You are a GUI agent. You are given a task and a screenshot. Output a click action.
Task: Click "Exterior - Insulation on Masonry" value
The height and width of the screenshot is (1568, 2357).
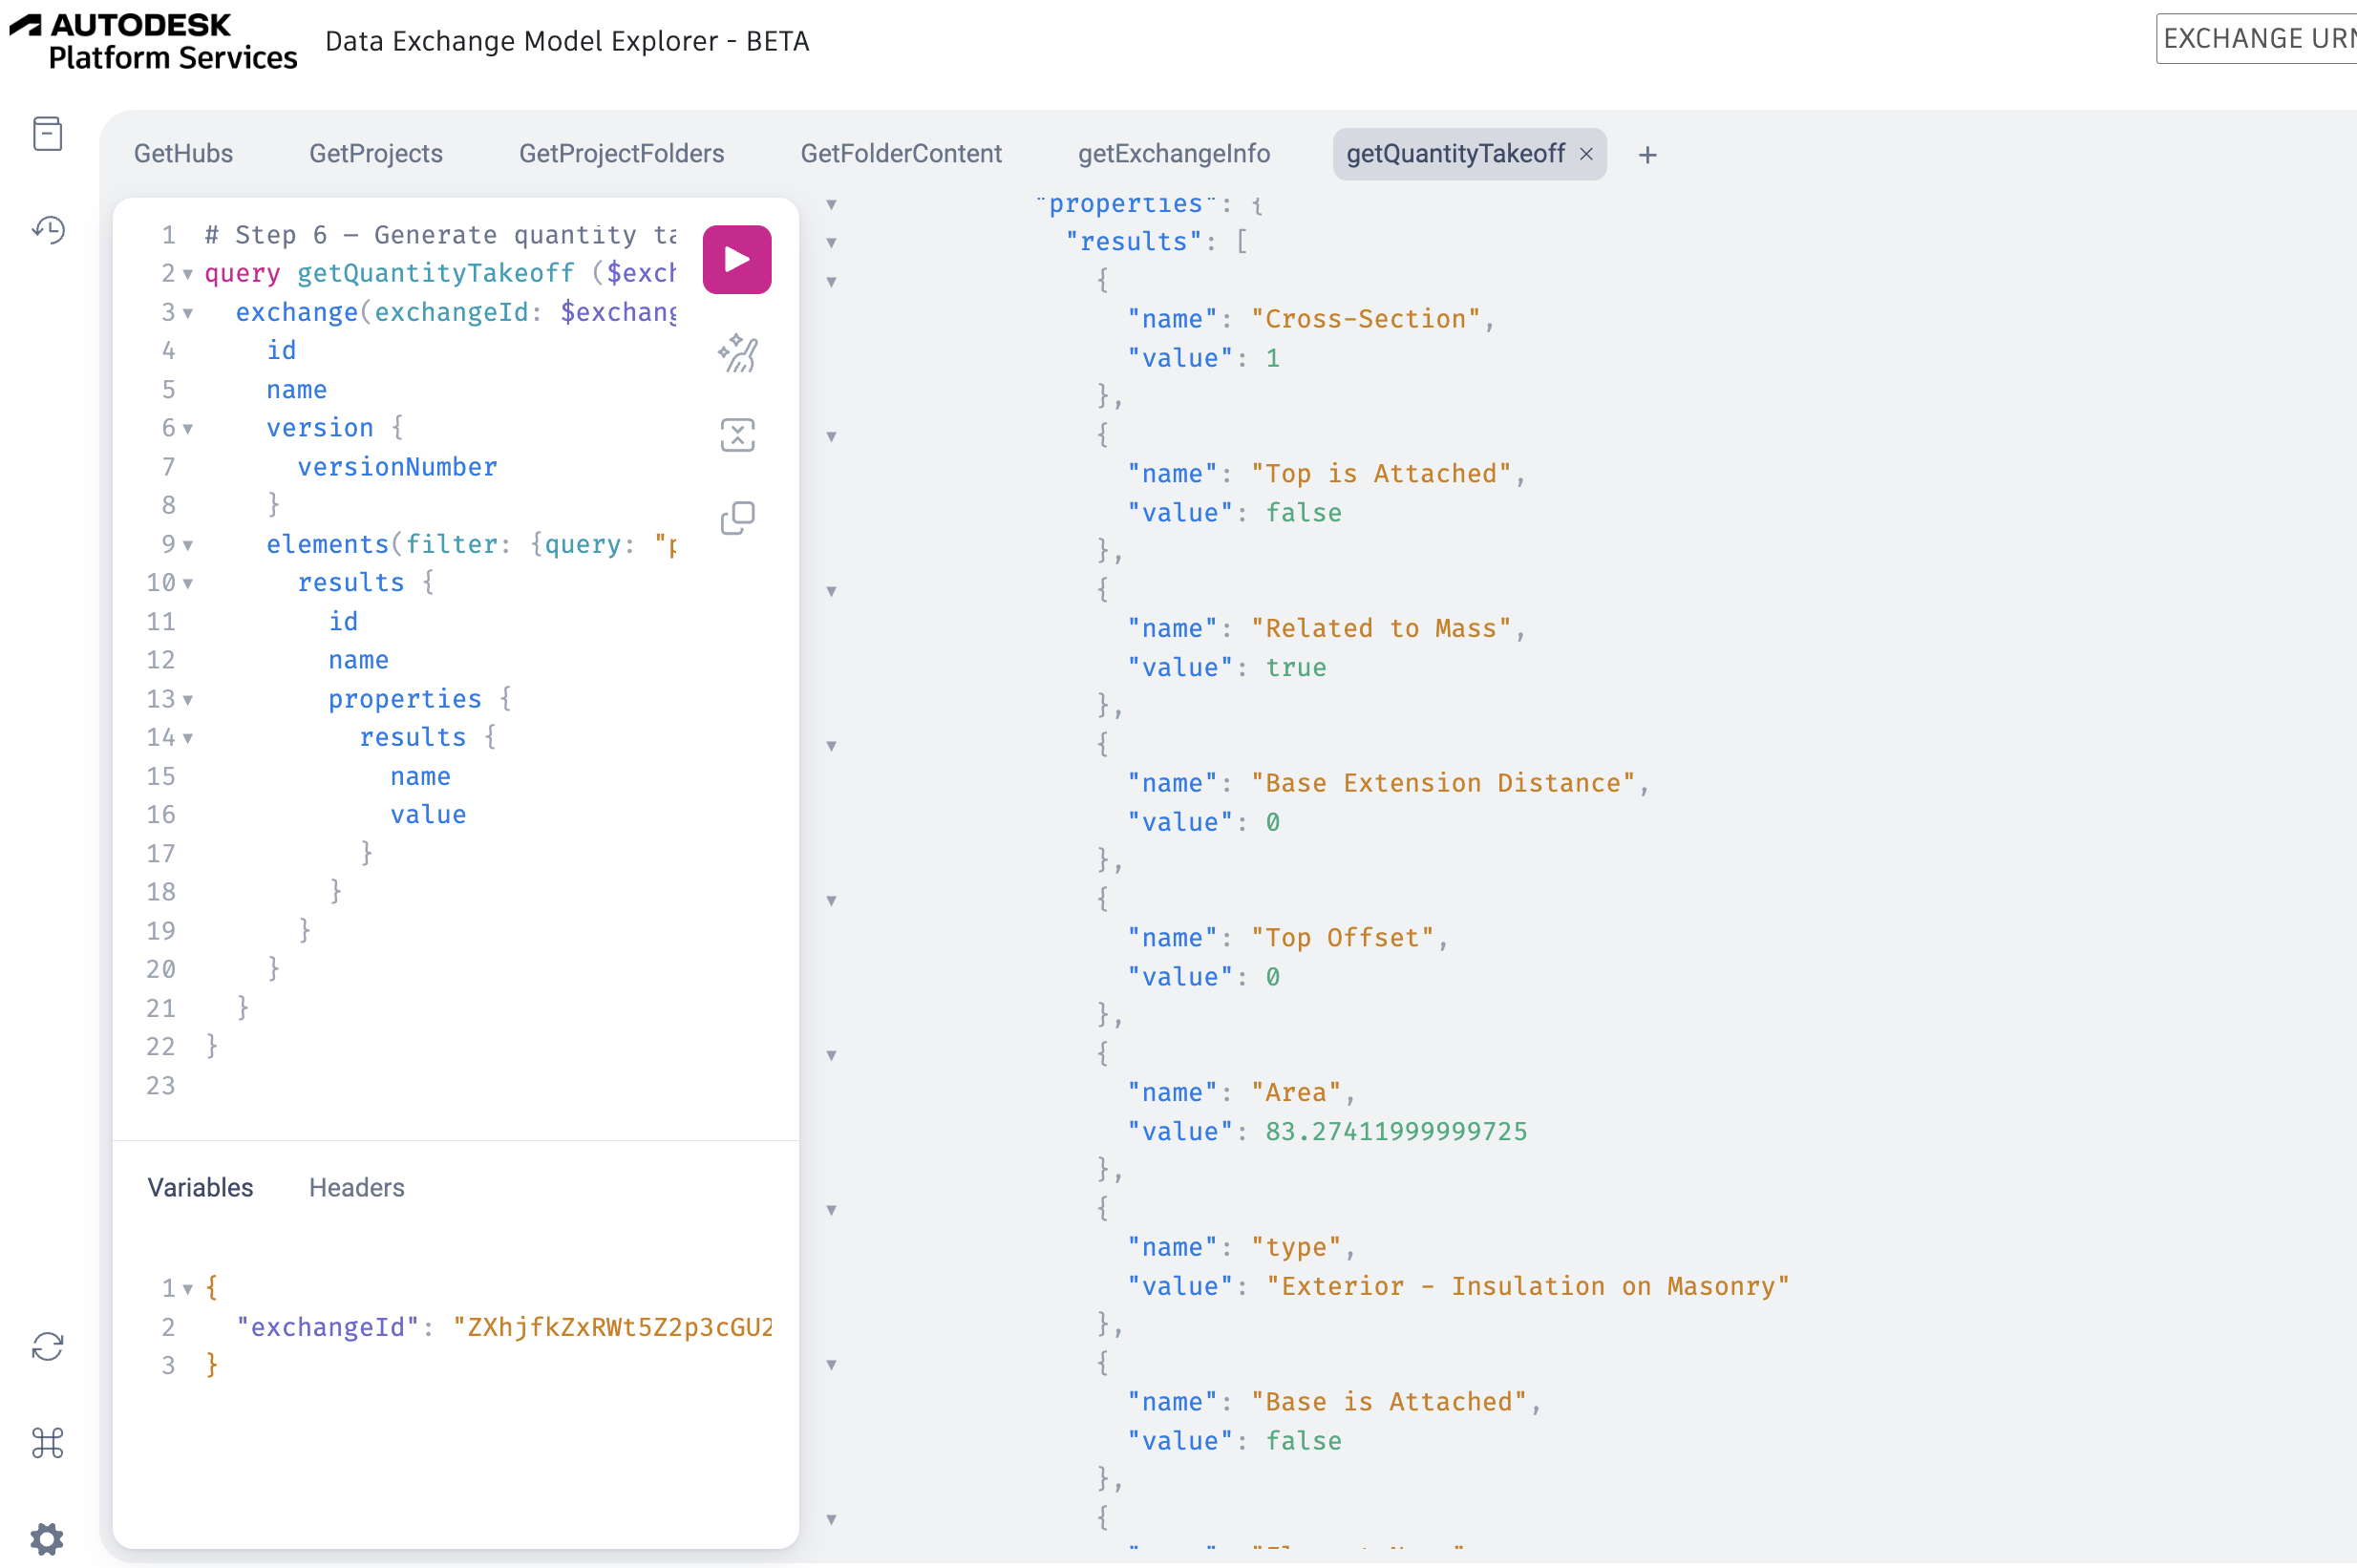1527,1286
